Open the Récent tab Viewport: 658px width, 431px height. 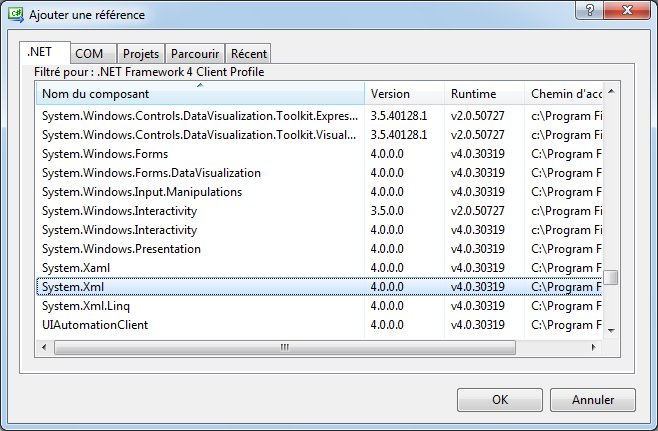pos(248,54)
